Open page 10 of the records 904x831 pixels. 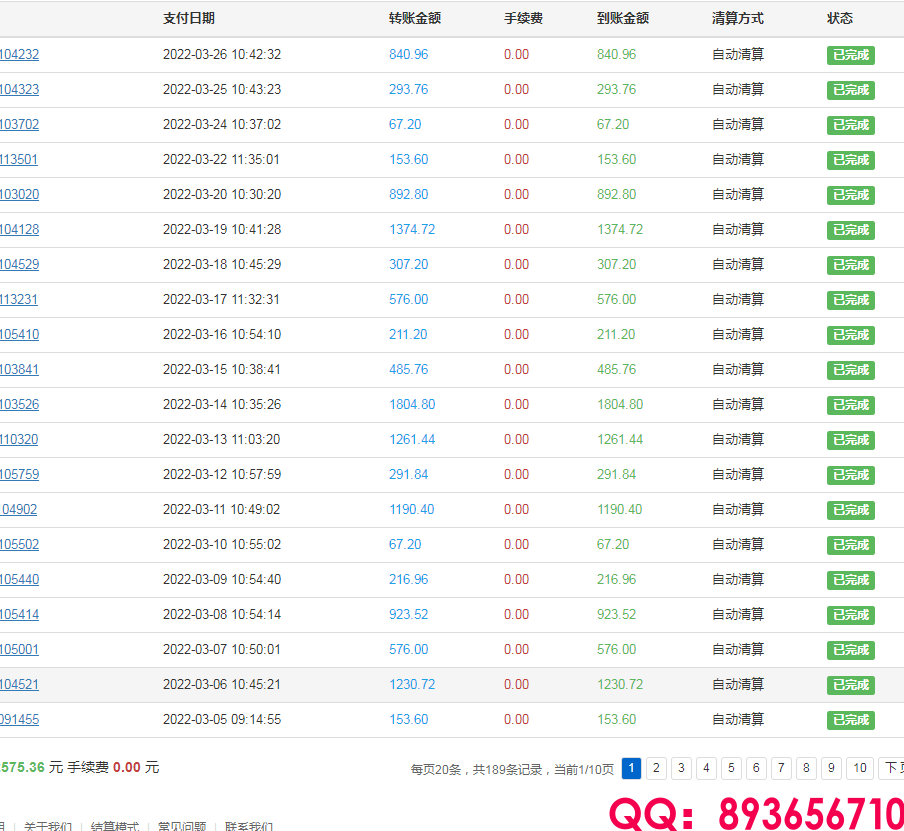859,768
